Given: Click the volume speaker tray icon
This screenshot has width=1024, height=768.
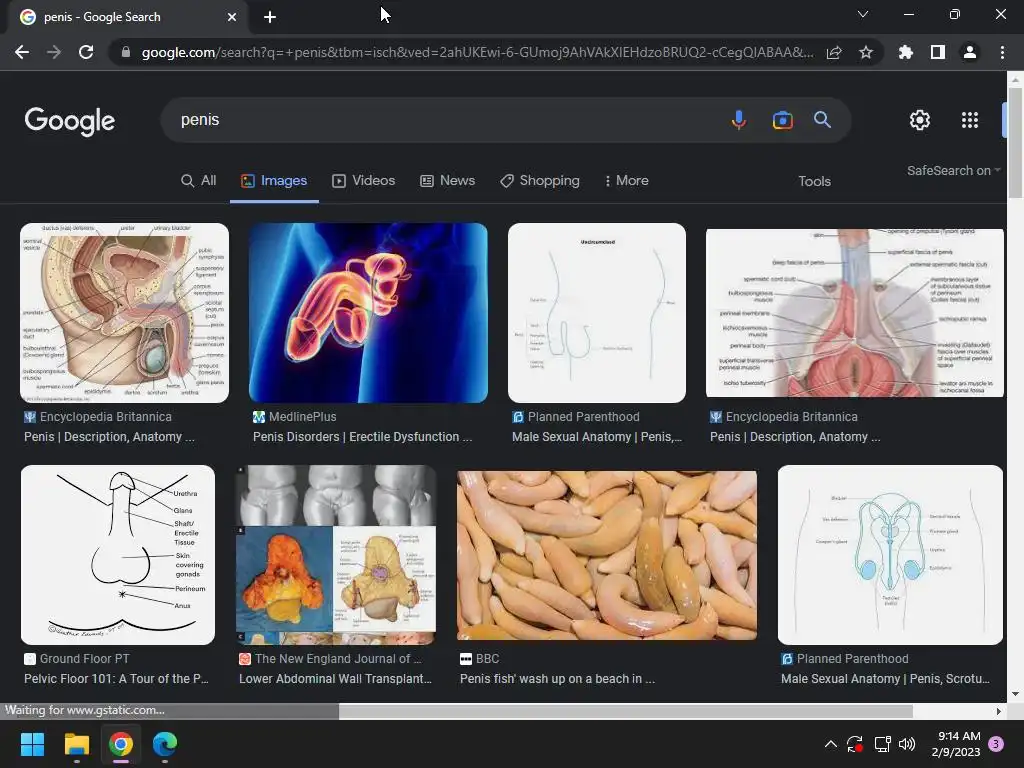Looking at the screenshot, I should click(x=907, y=744).
